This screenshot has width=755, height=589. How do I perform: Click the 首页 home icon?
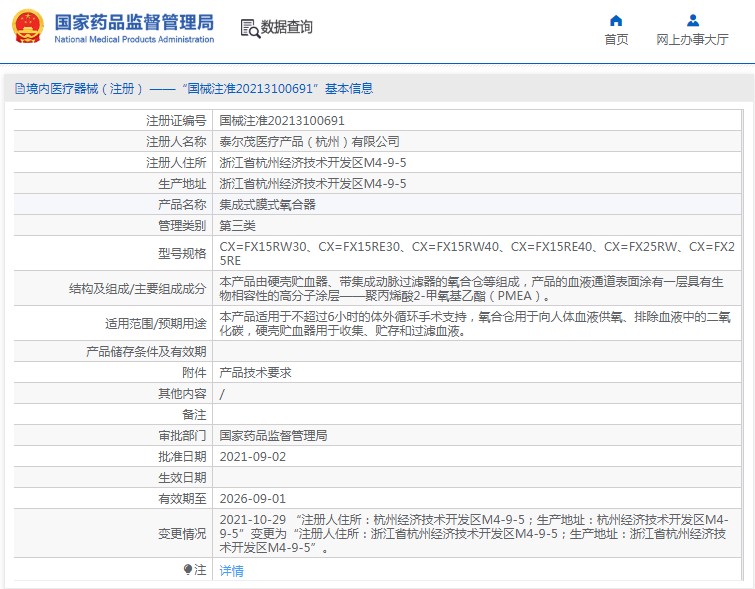coord(616,20)
